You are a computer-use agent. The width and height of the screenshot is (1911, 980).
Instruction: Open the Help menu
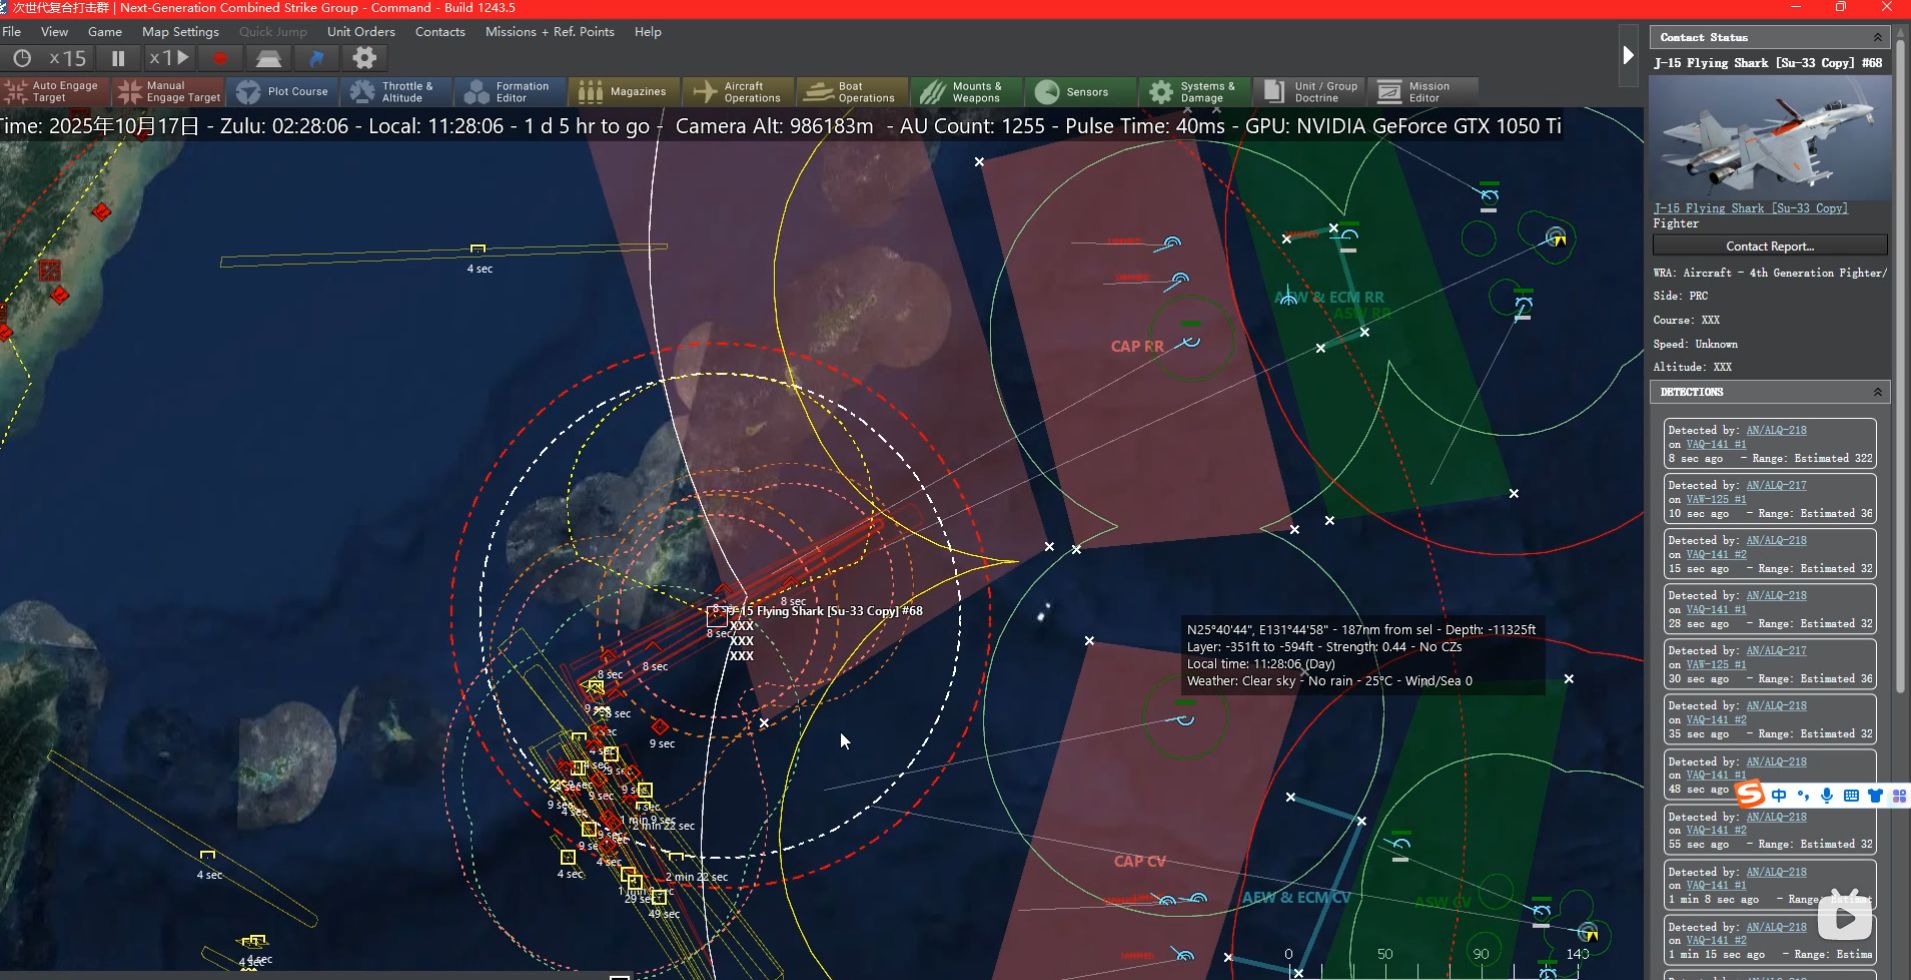click(x=648, y=32)
